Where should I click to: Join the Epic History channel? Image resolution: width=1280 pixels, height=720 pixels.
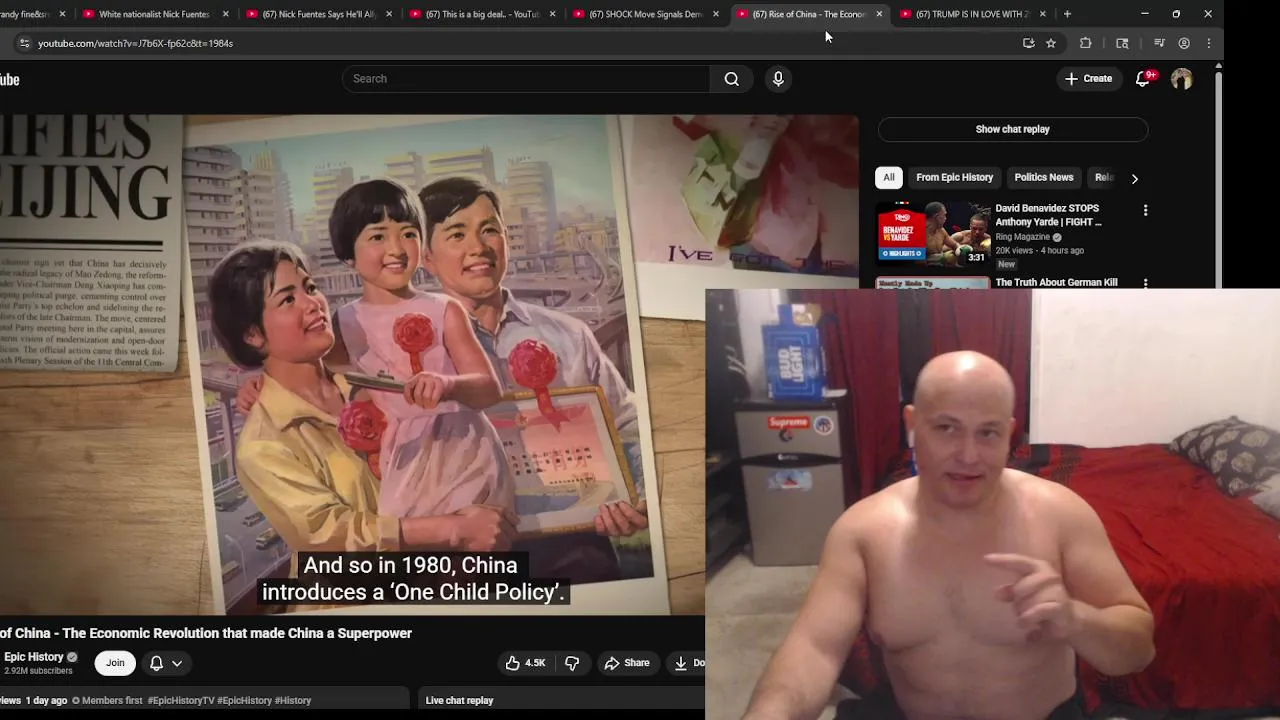click(x=115, y=663)
